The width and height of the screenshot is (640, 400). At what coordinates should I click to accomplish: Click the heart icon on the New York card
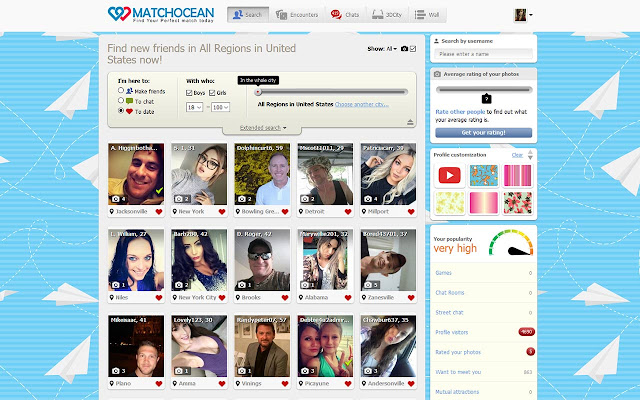pyautogui.click(x=222, y=212)
